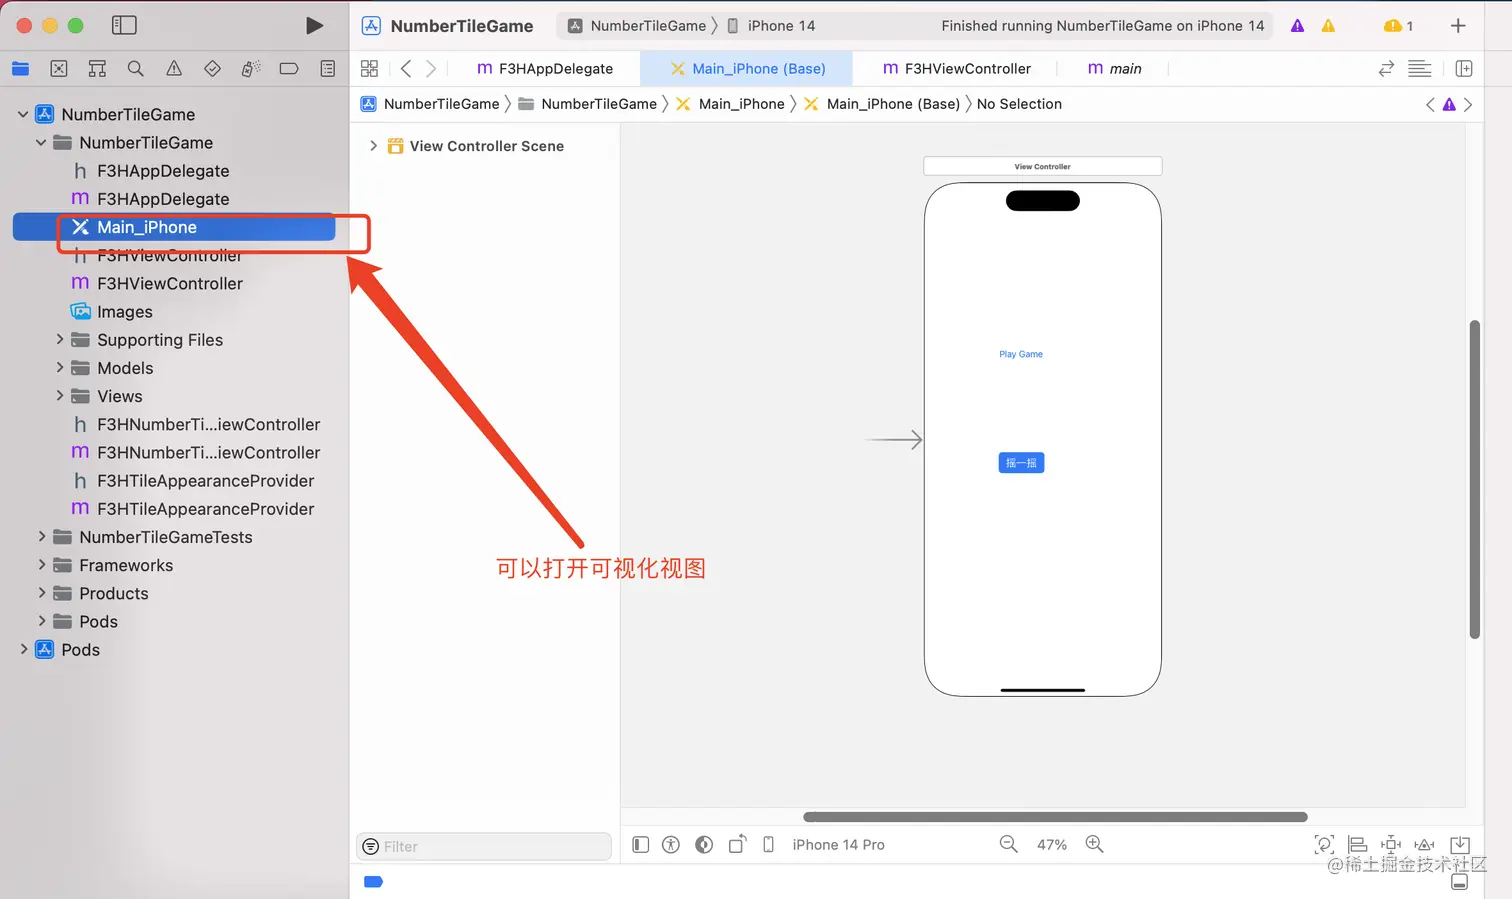Image resolution: width=1512 pixels, height=899 pixels.
Task: Expand the Pods project at the bottom
Action: click(23, 649)
